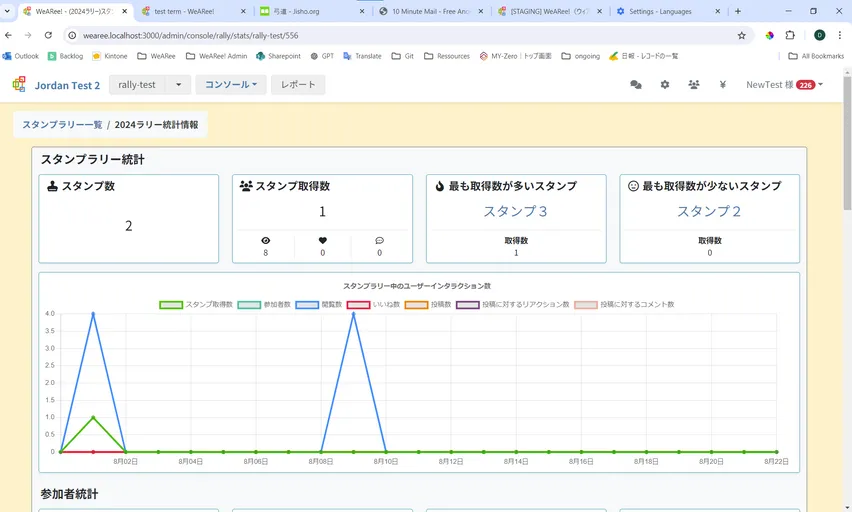Screen dimensions: 852x512
Task: Switch to the 10 Minute Mail tab
Action: pos(430,11)
